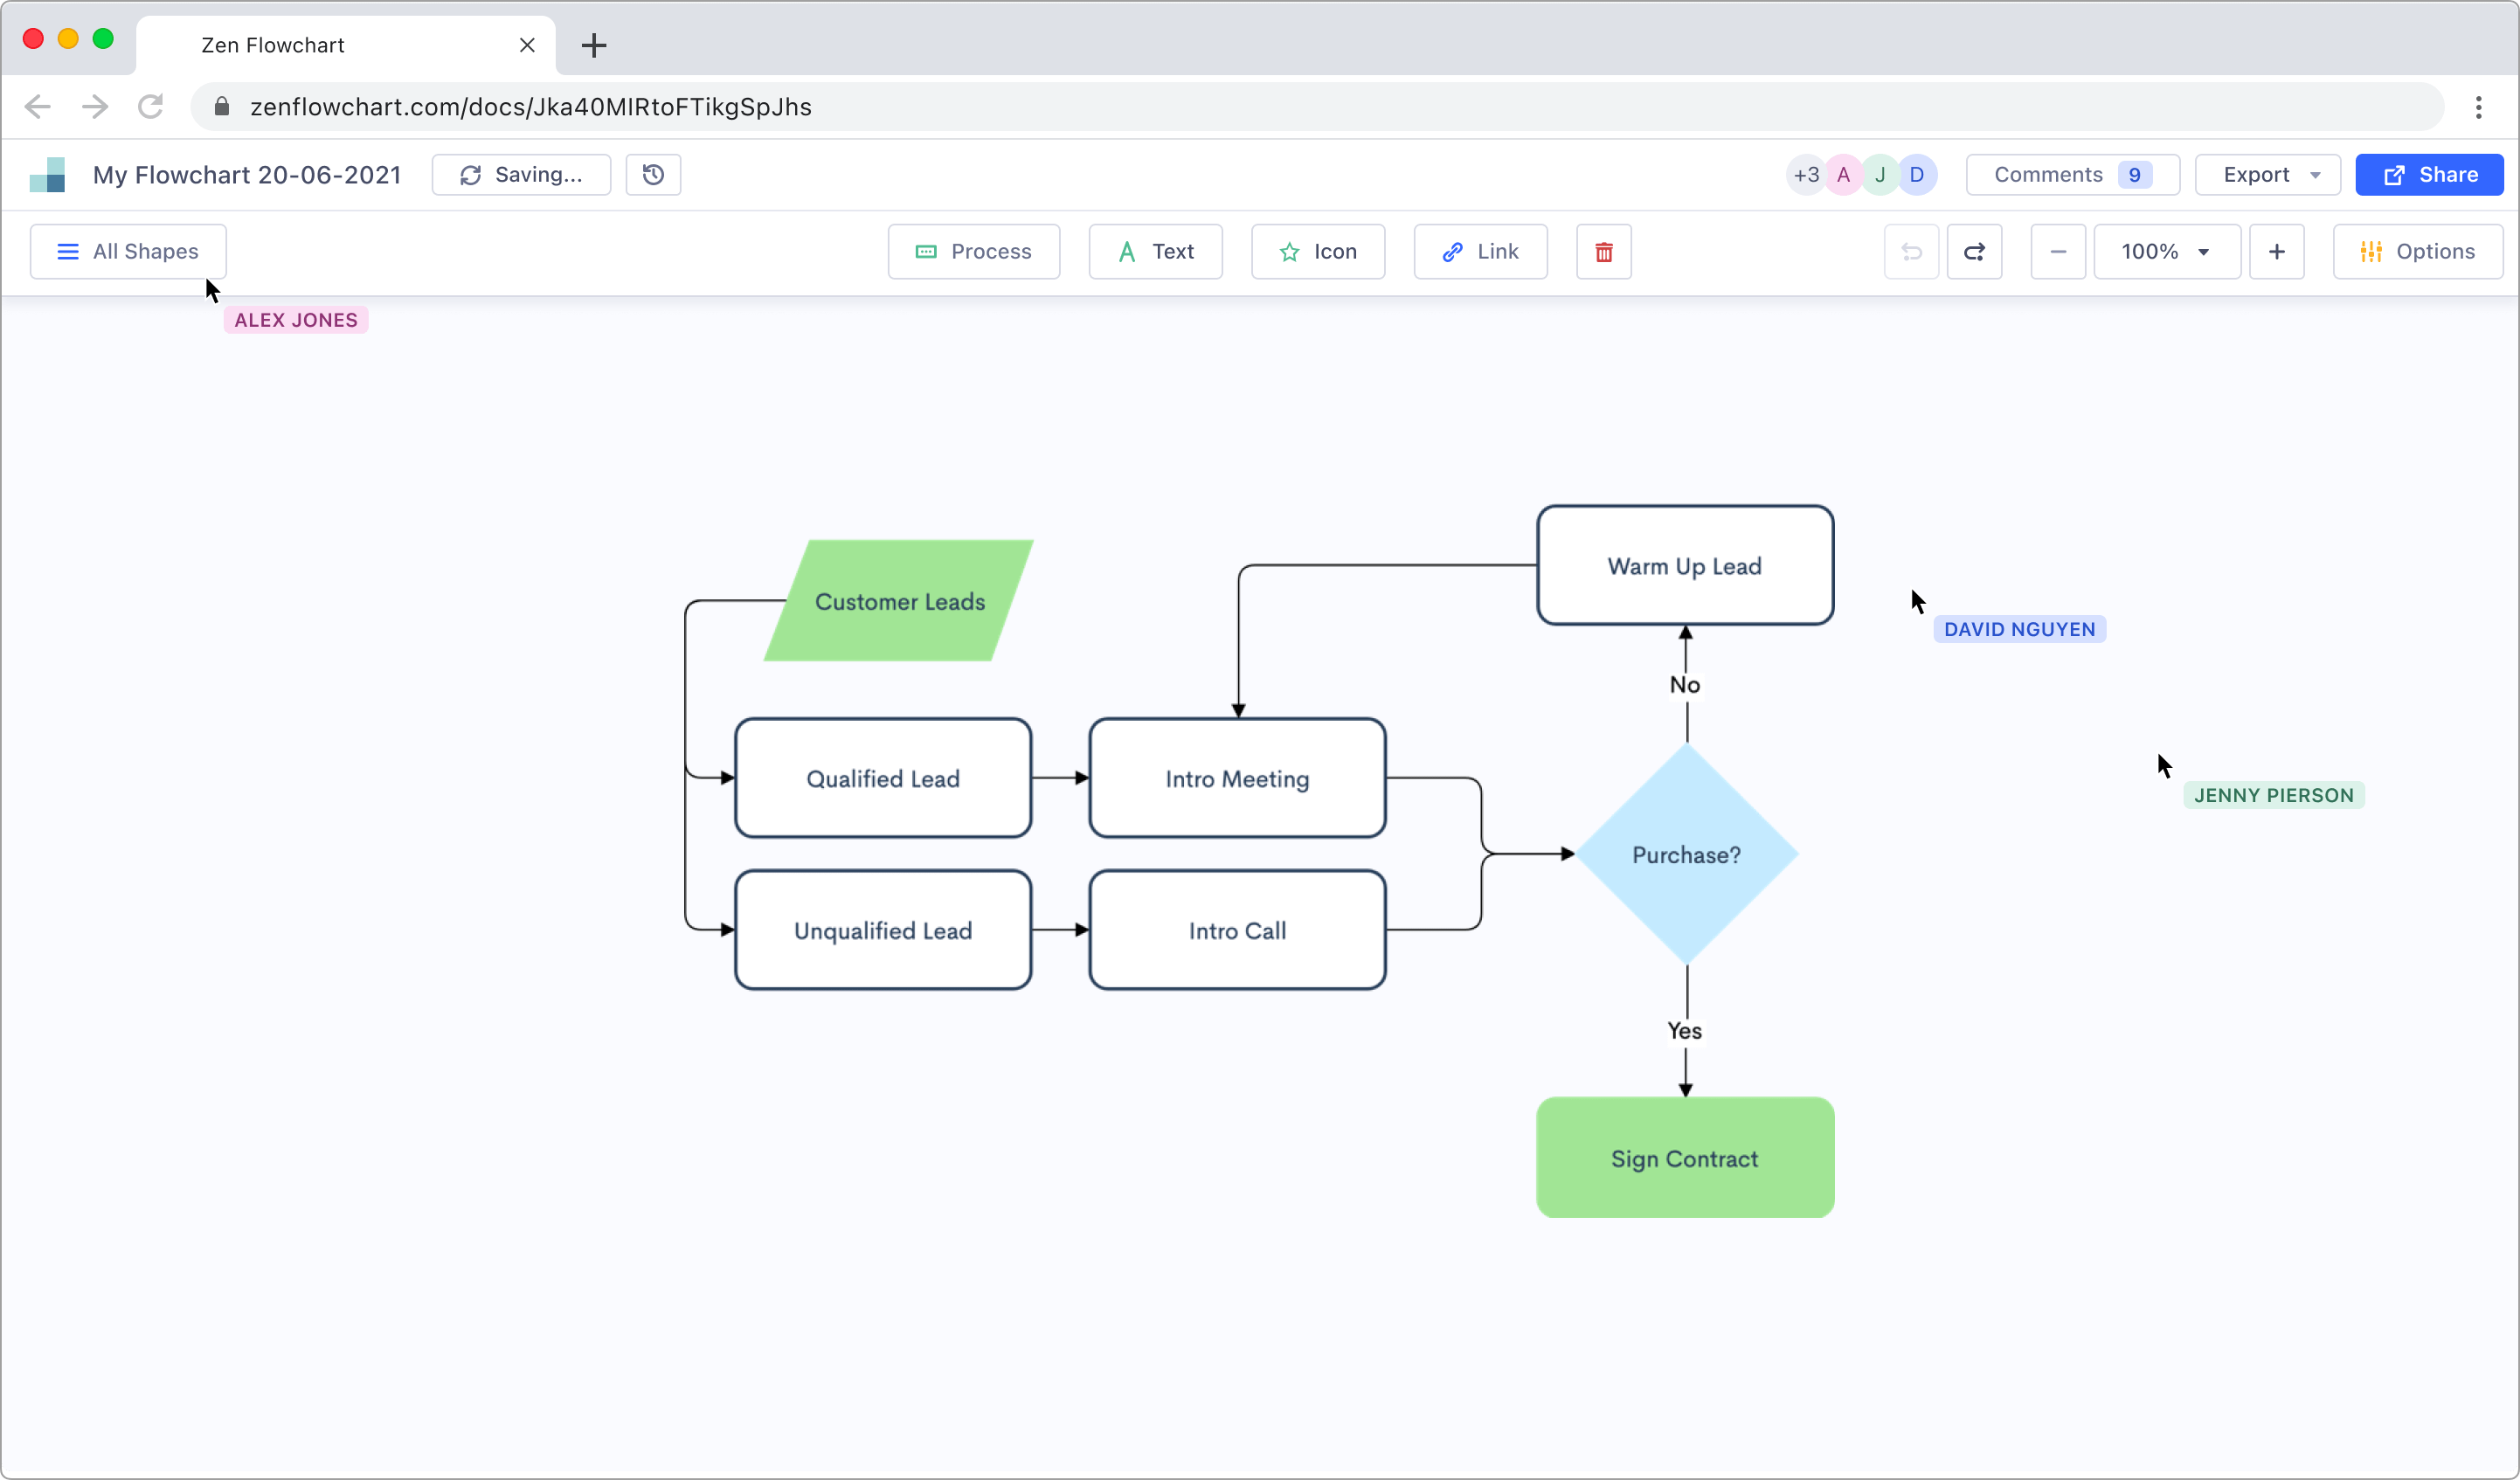Select the Zen Flowchart browser tab
2520x1480 pixels.
[345, 45]
